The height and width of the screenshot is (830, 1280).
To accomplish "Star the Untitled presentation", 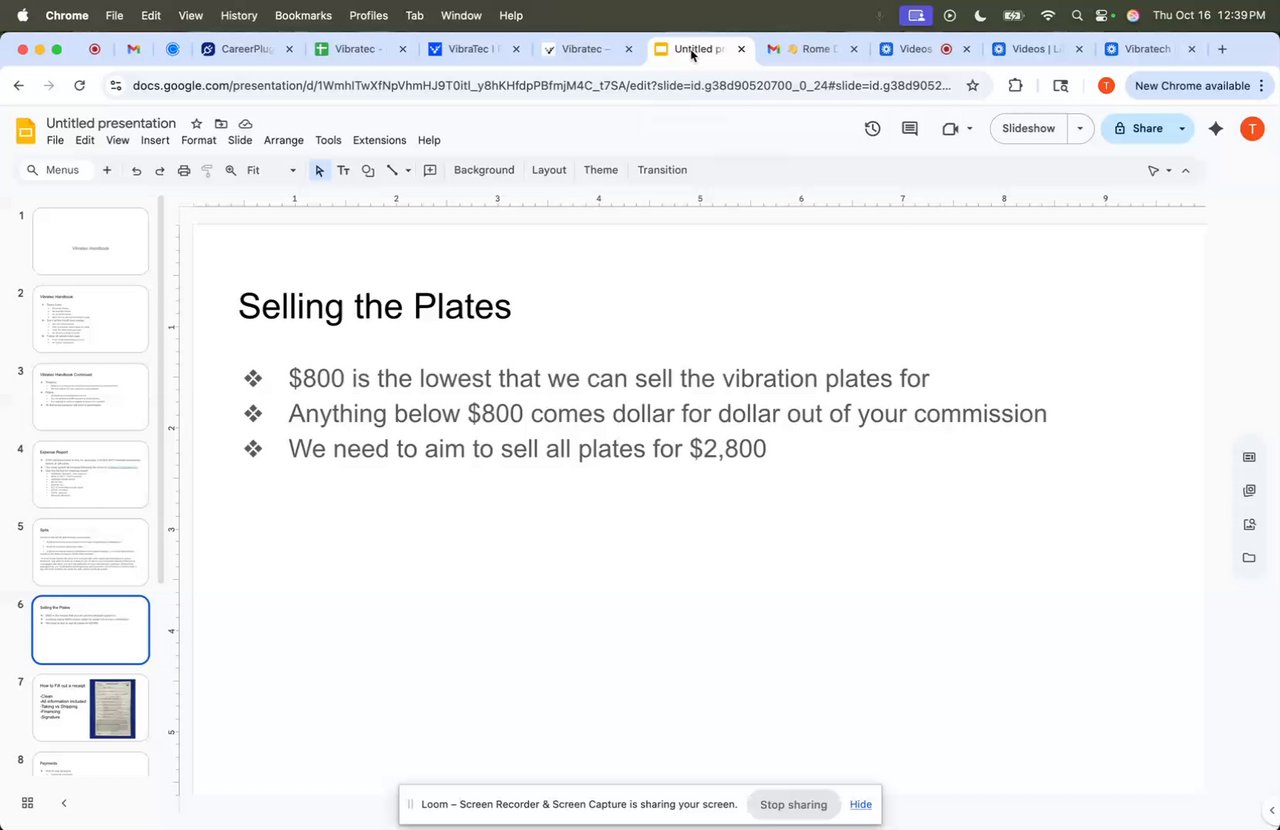I will coord(197,124).
